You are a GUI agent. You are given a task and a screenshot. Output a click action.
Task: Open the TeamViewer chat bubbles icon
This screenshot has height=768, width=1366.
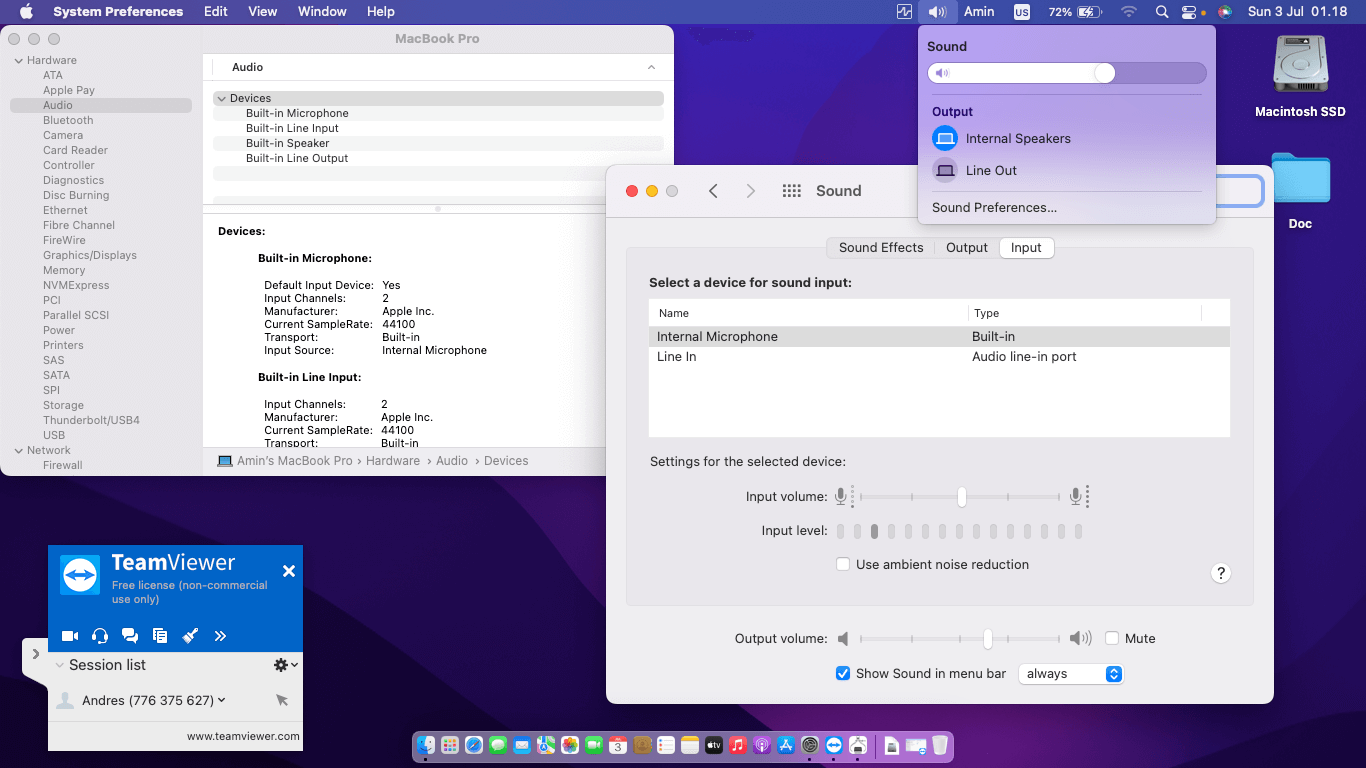click(x=130, y=635)
